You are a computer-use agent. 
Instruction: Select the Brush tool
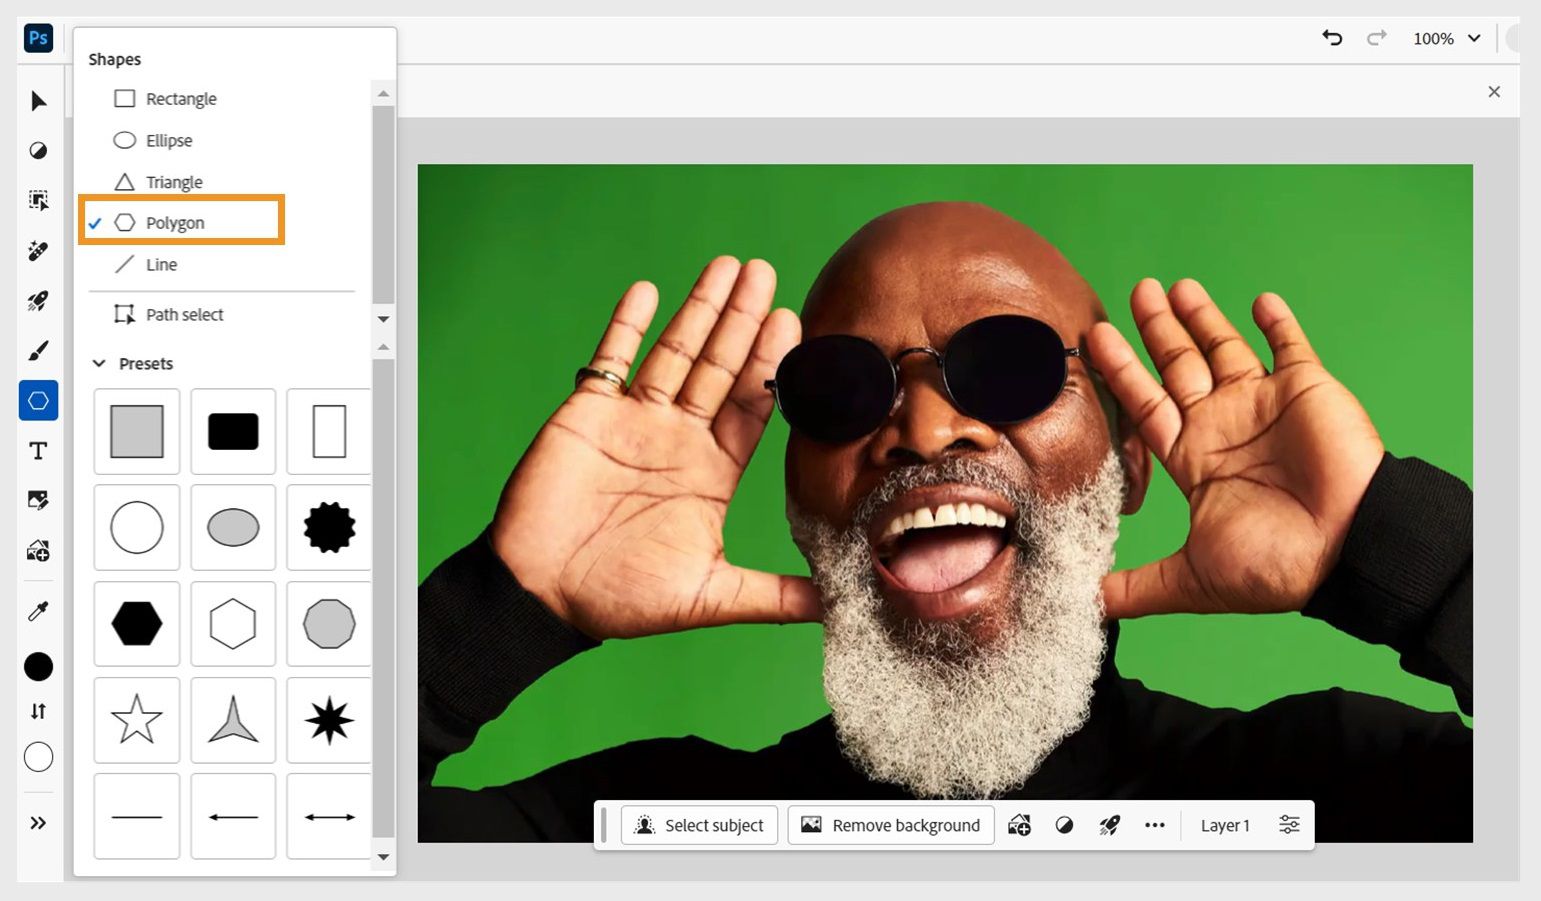click(x=38, y=351)
